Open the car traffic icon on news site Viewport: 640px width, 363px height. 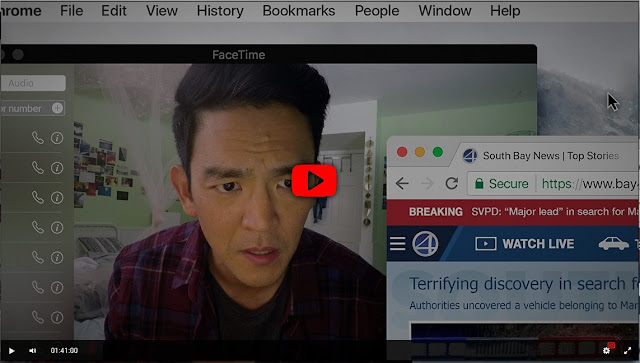pos(613,244)
